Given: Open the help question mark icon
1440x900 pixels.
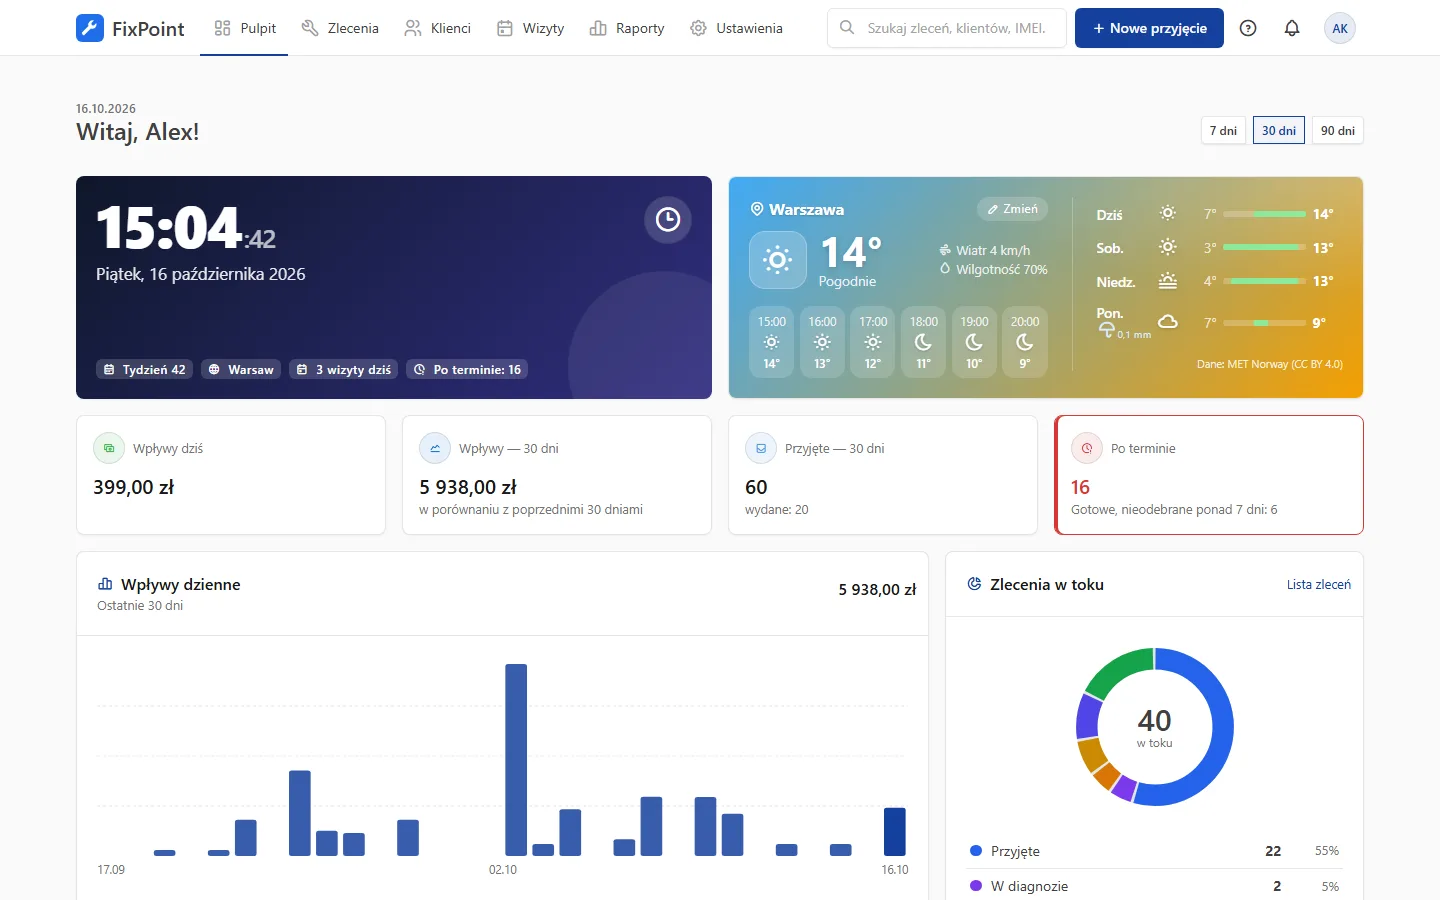Looking at the screenshot, I should pos(1248,28).
